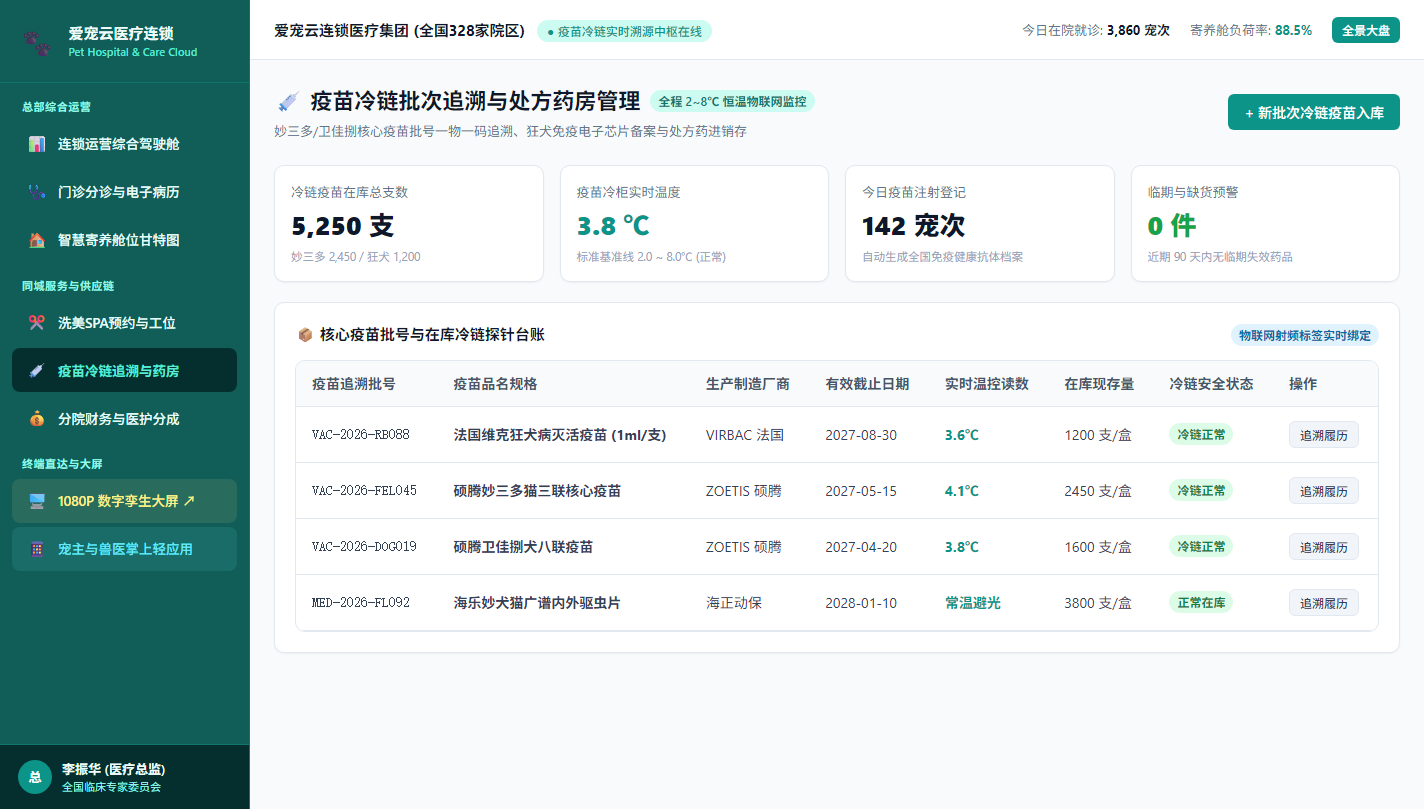Click the syringe icon in the page title
This screenshot has width=1424, height=809.
pyautogui.click(x=288, y=101)
